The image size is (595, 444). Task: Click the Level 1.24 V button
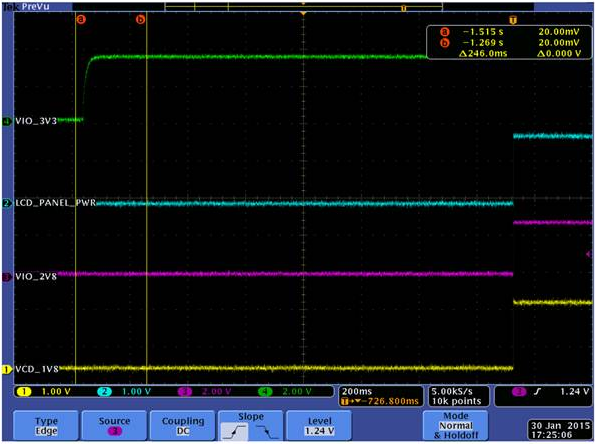coord(319,426)
